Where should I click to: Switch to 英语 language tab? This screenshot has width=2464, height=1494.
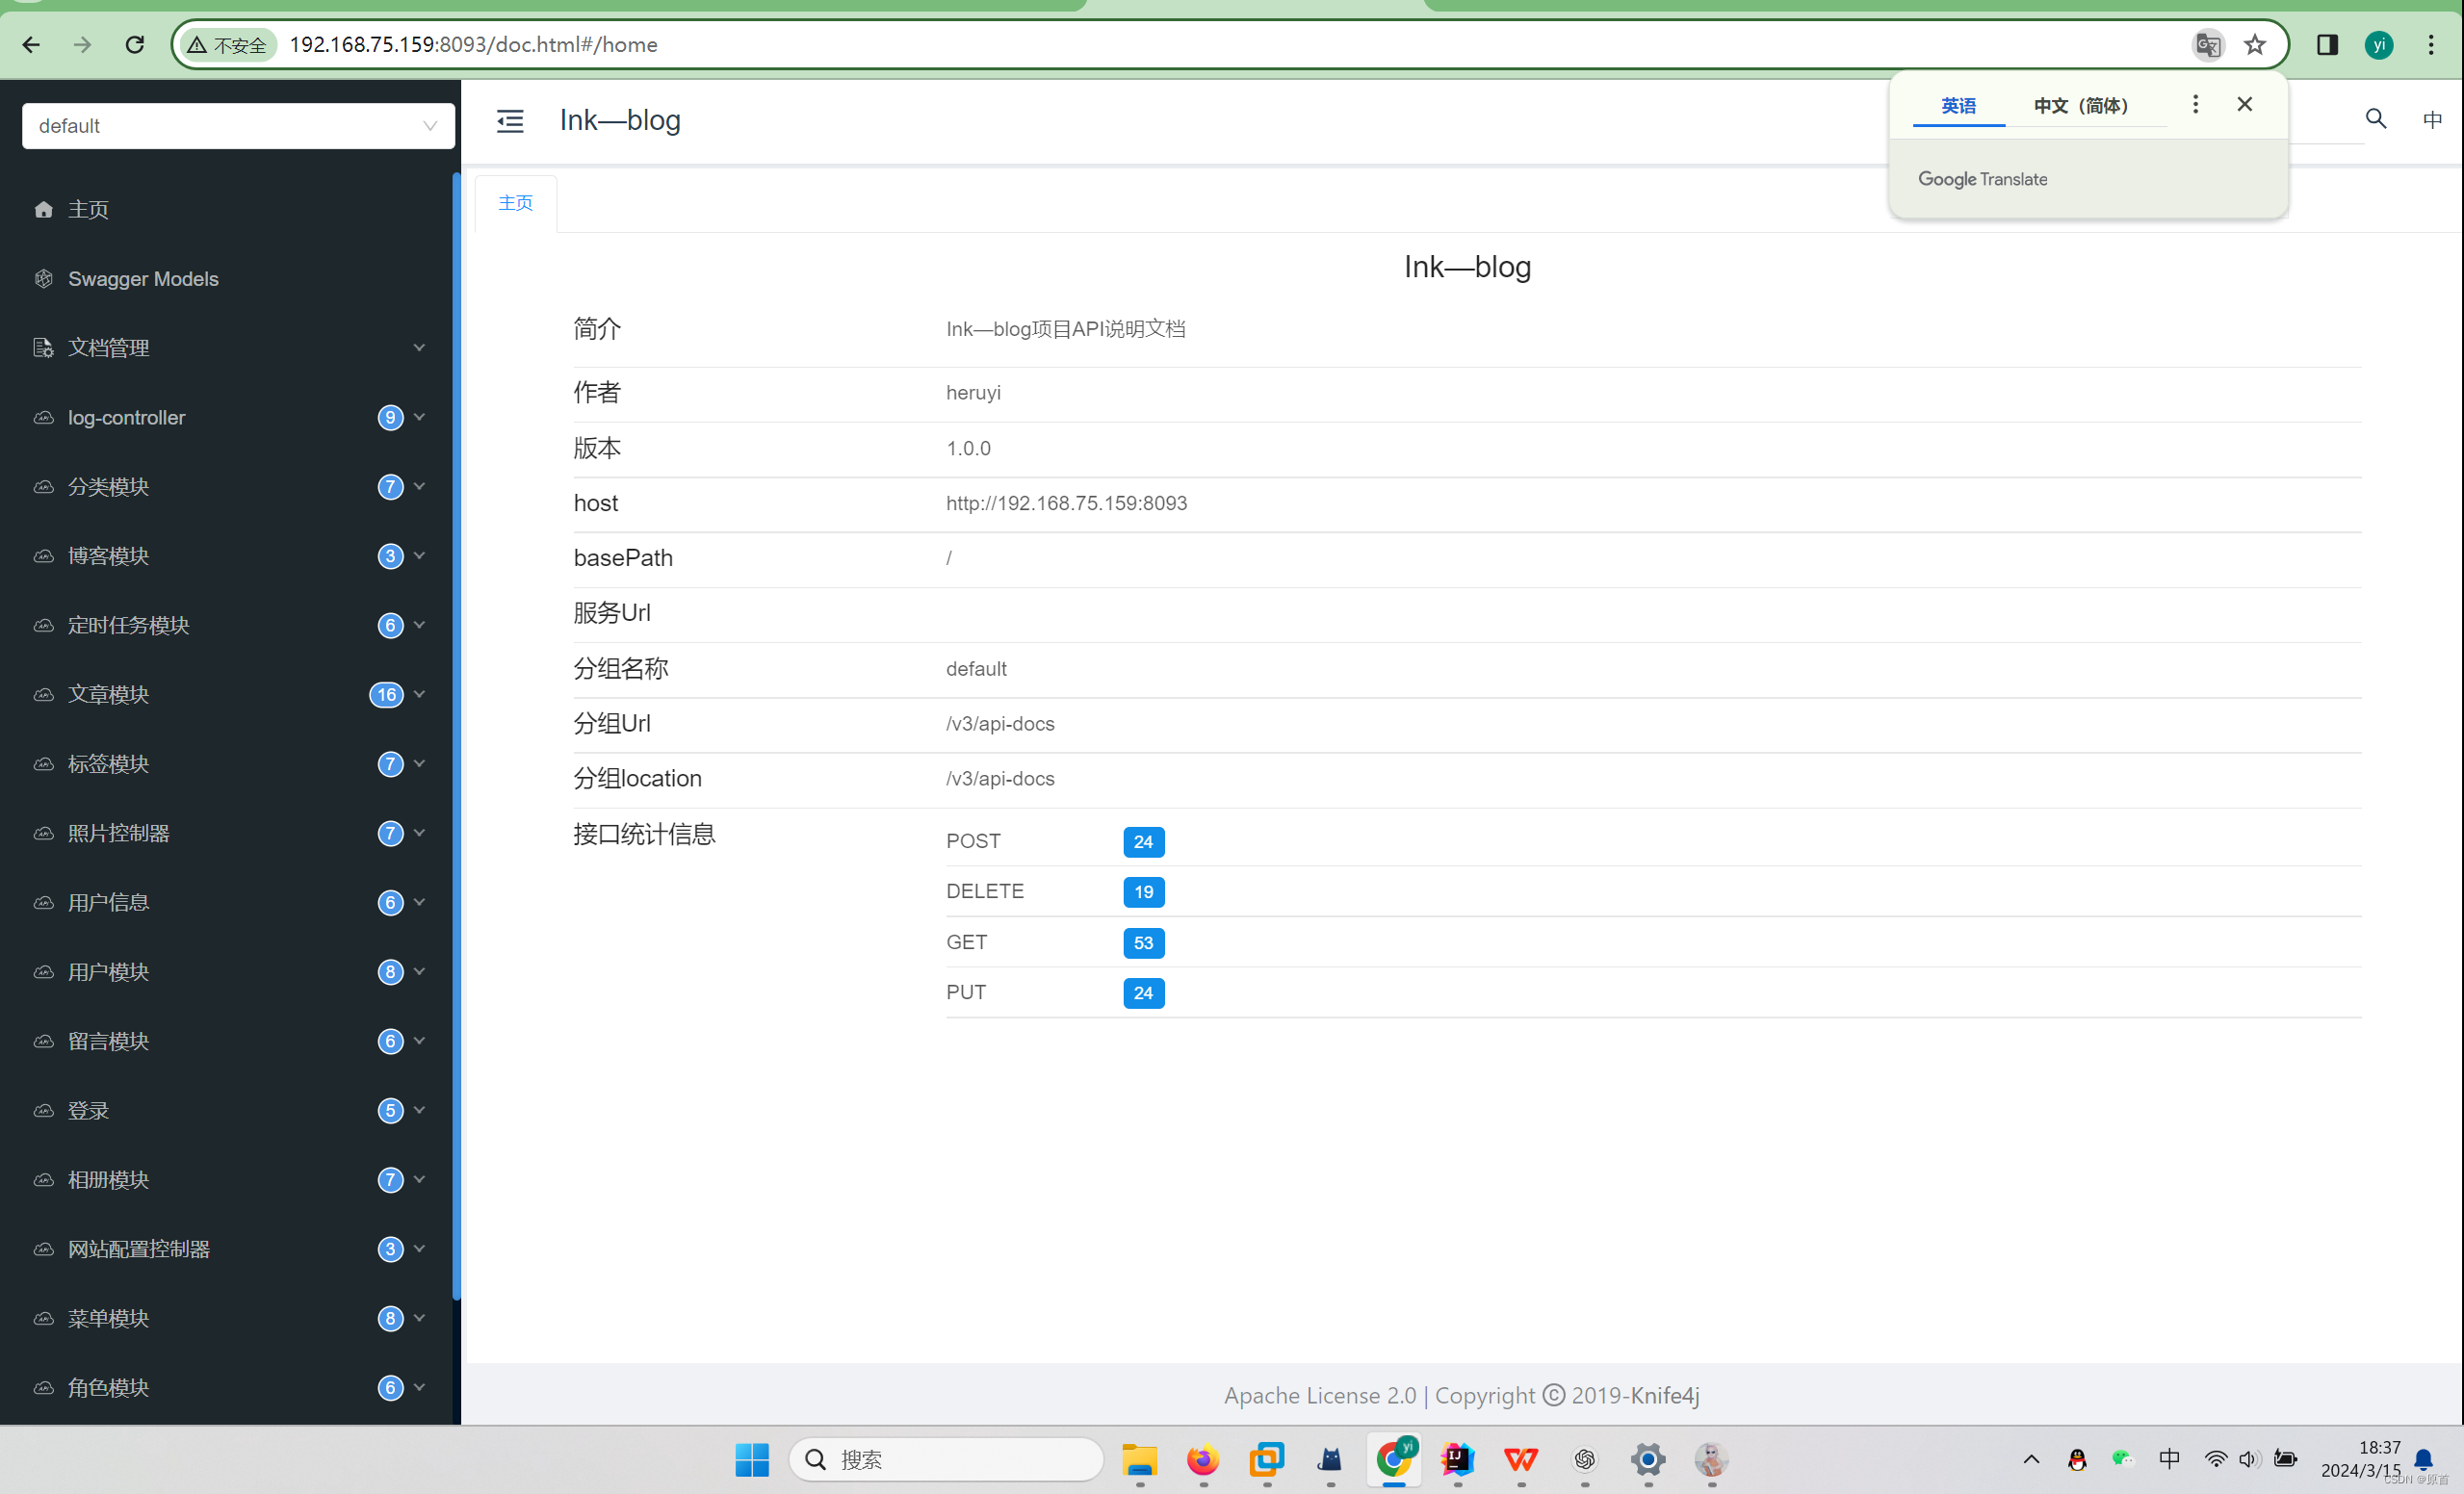(x=1958, y=106)
